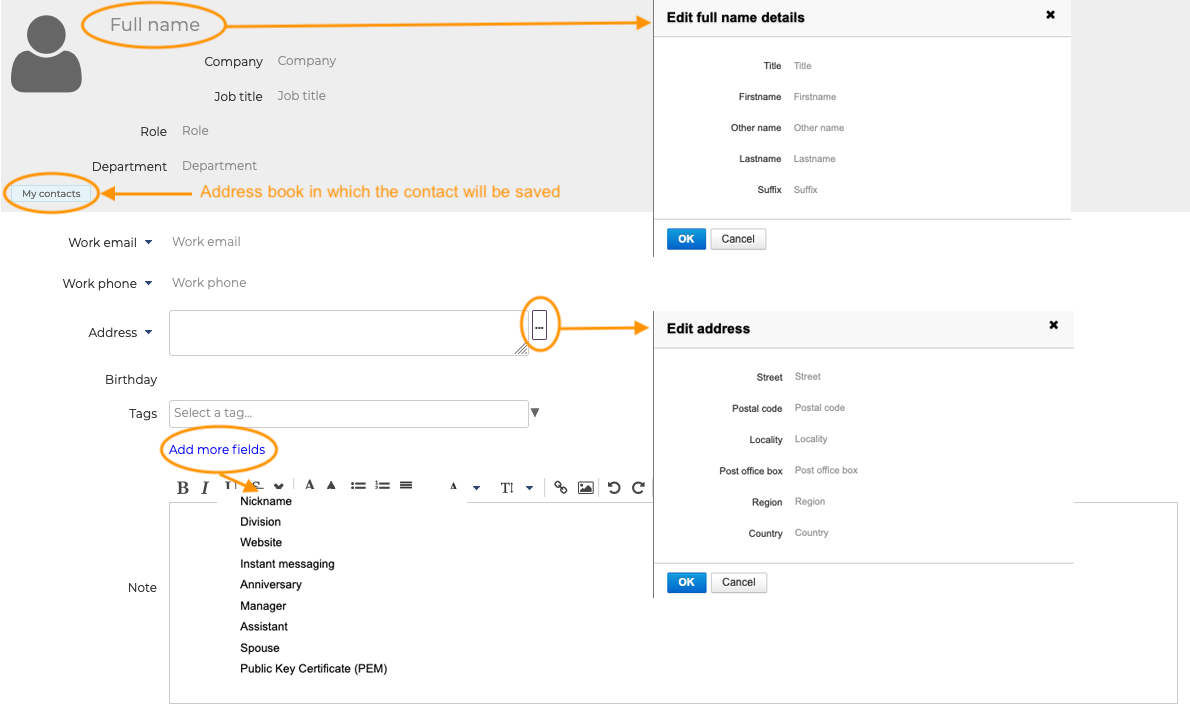Open address details with the ellipsis button
1190x719 pixels.
tap(539, 326)
